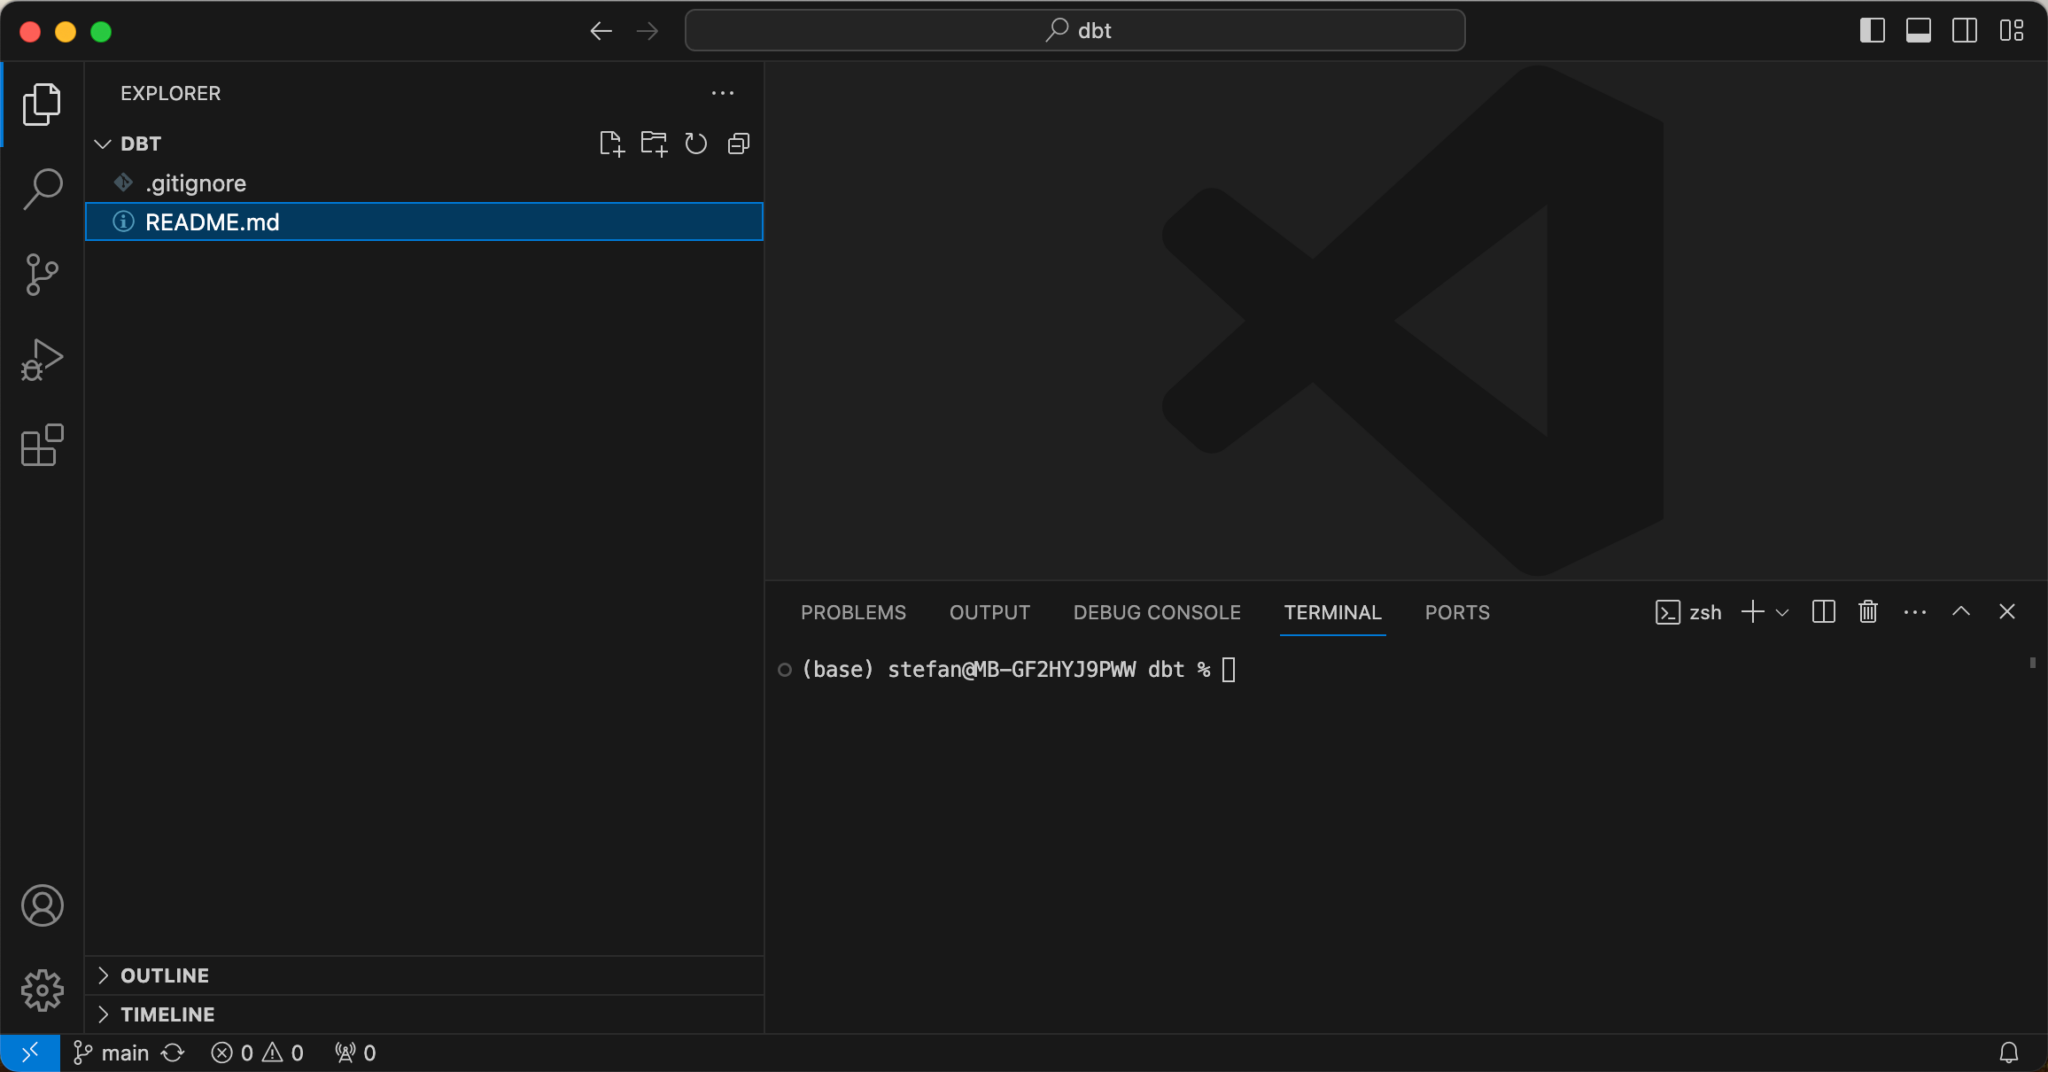Switch to the DEBUG CONSOLE tab
The height and width of the screenshot is (1072, 2048).
tap(1156, 612)
